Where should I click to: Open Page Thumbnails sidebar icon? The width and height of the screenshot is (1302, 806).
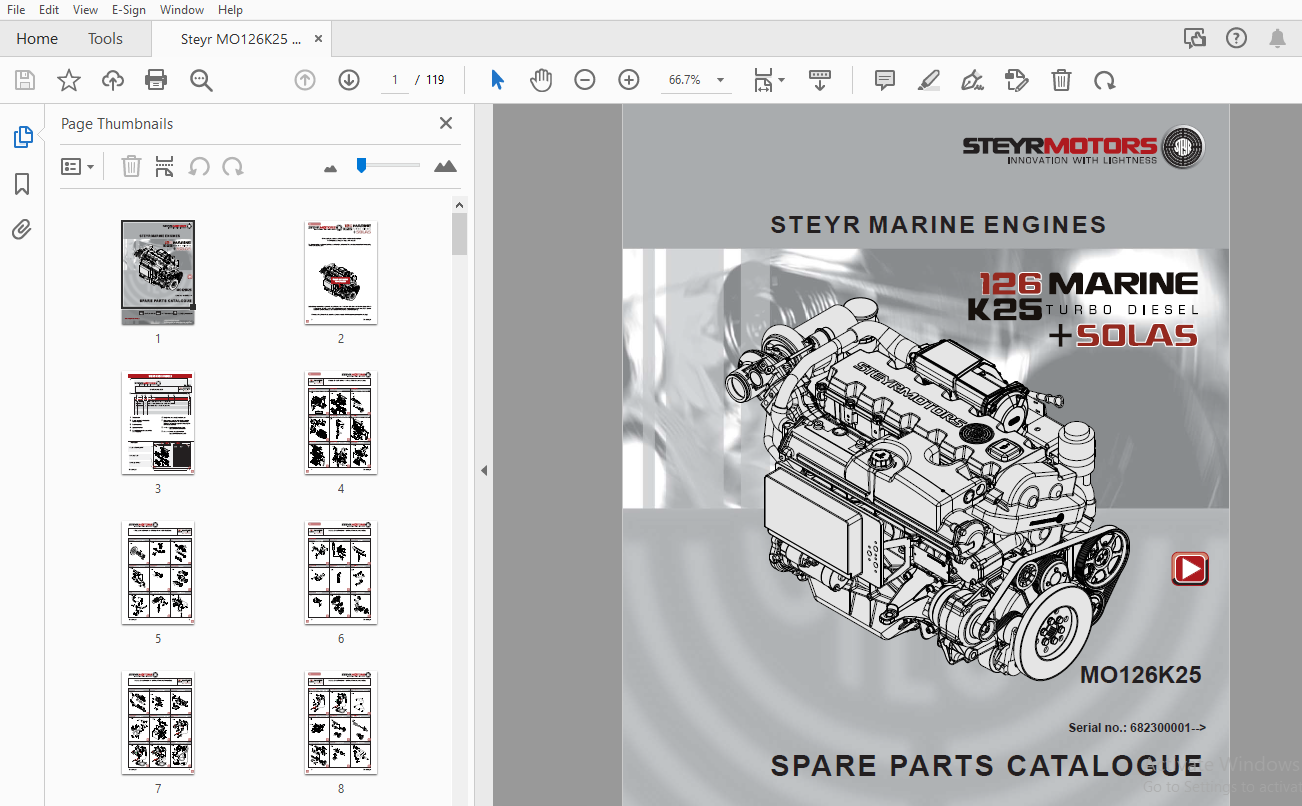click(x=23, y=137)
